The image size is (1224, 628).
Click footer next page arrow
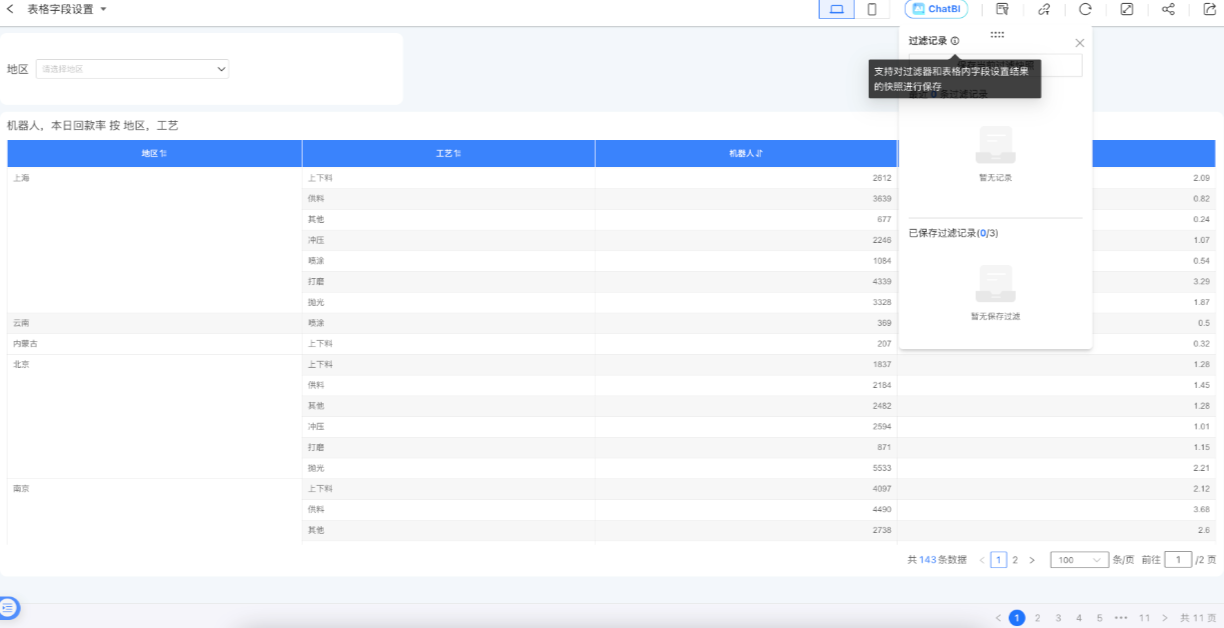(x=1165, y=618)
